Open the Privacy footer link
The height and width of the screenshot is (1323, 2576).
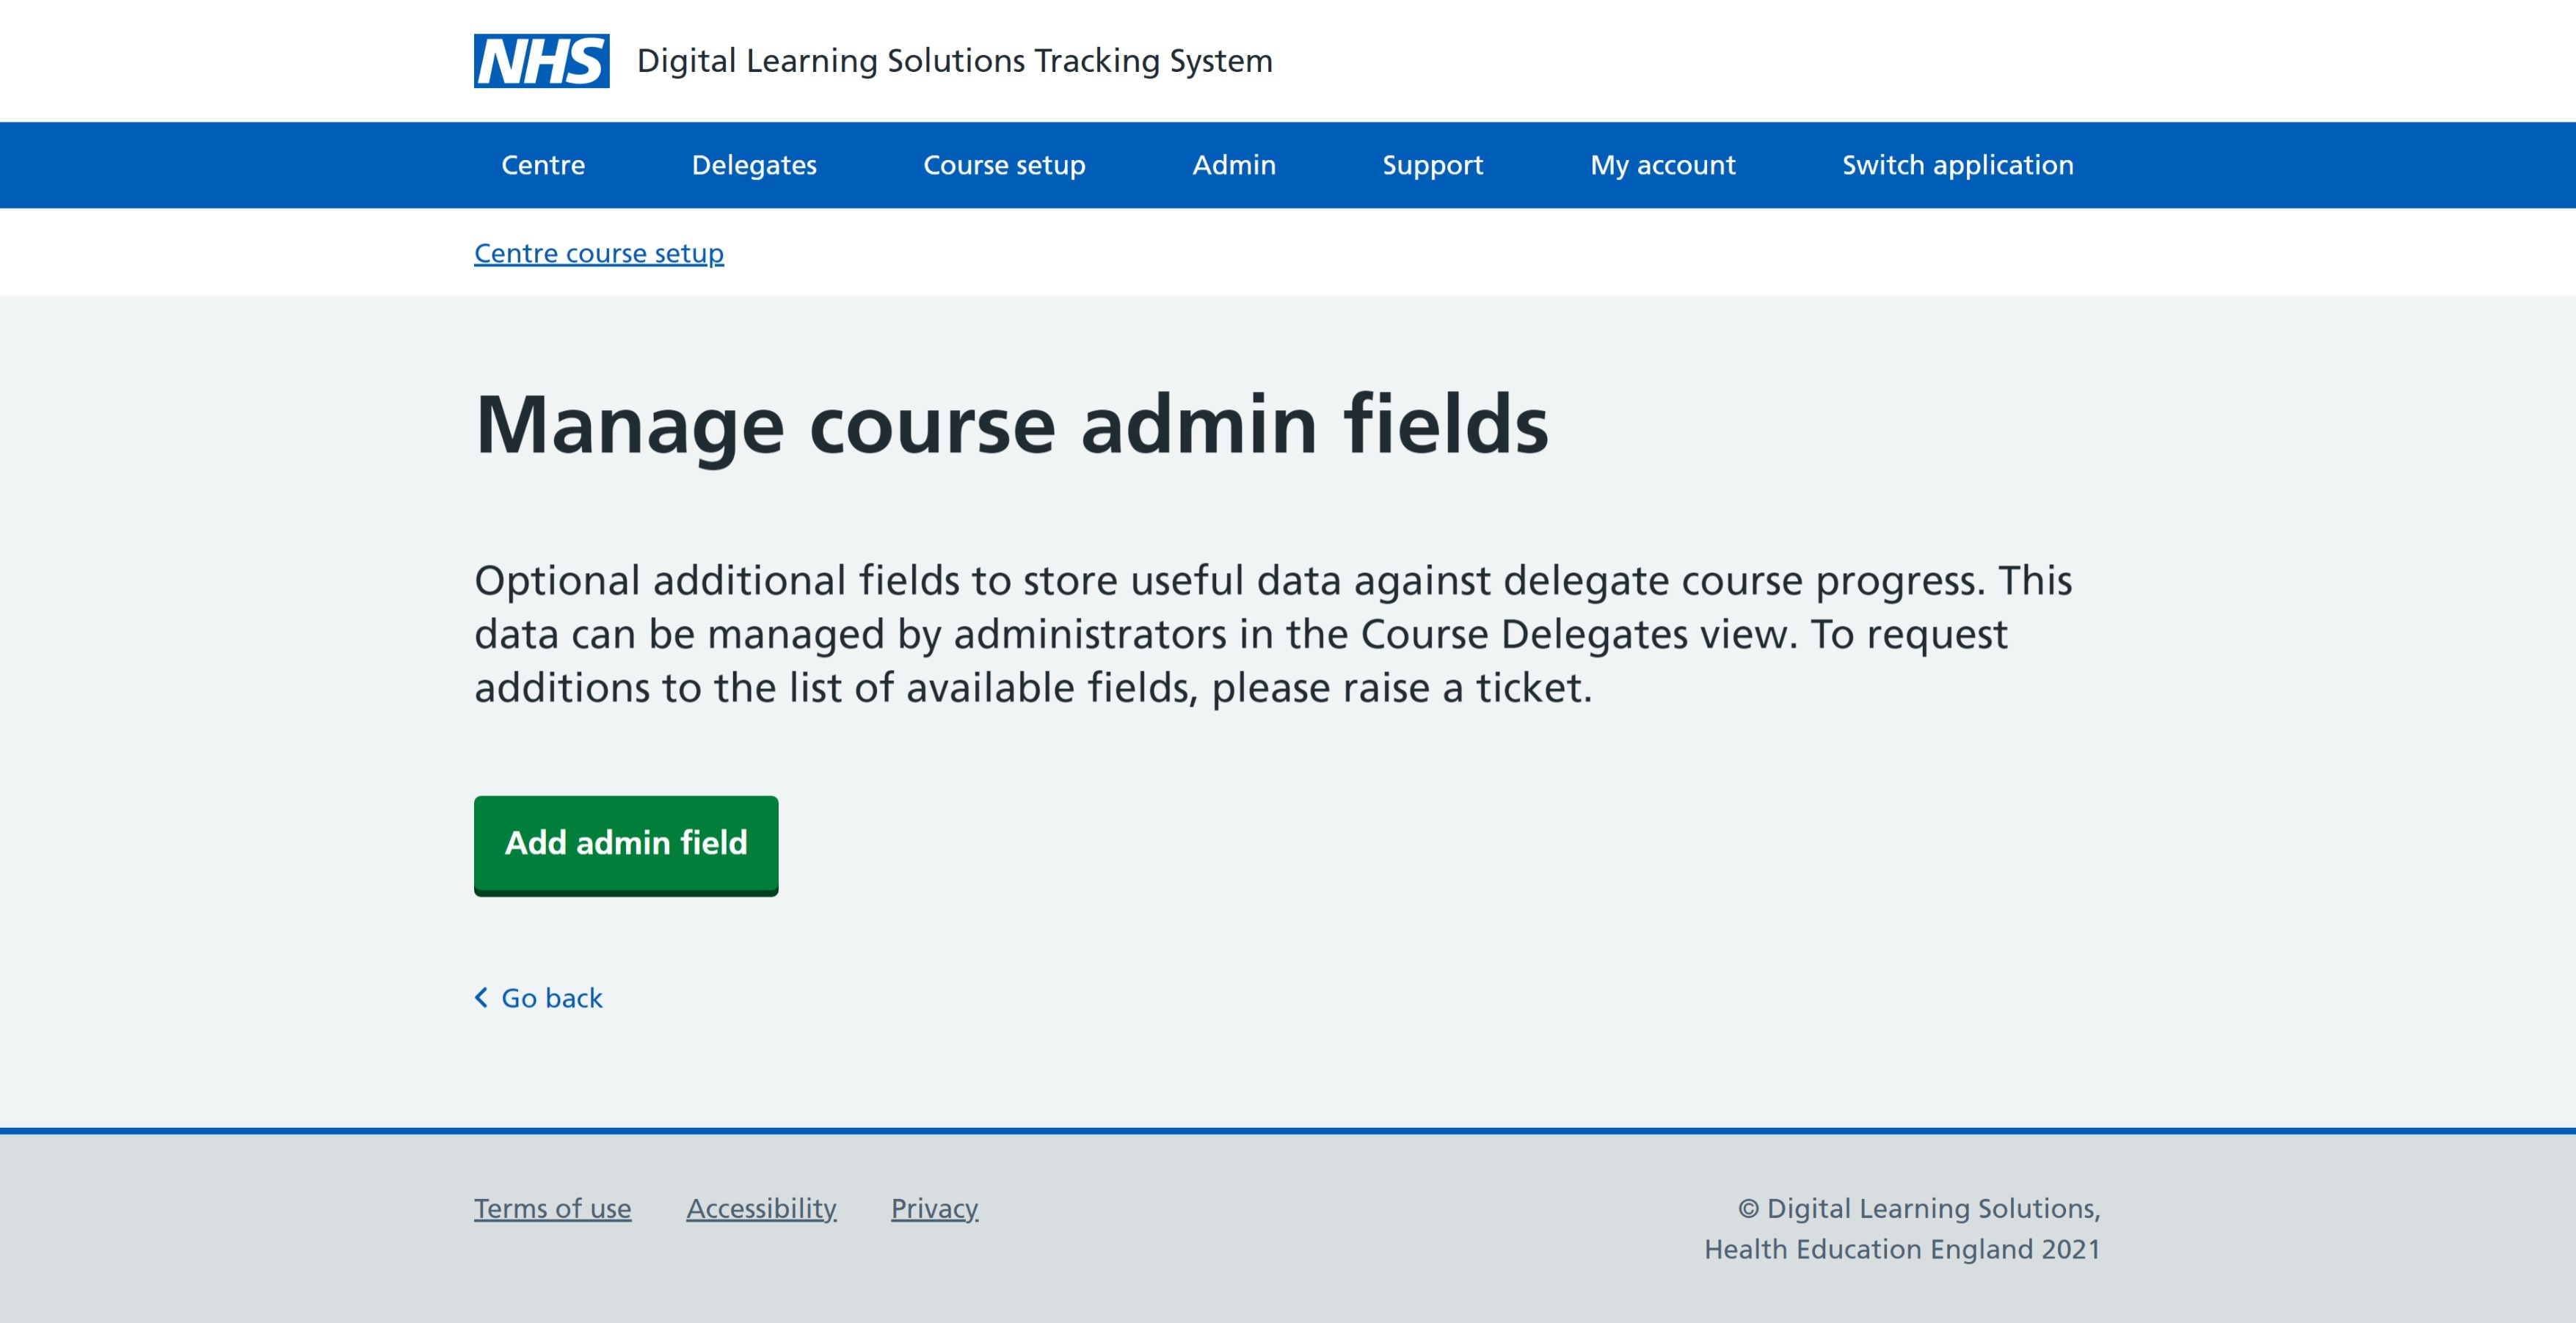934,1208
